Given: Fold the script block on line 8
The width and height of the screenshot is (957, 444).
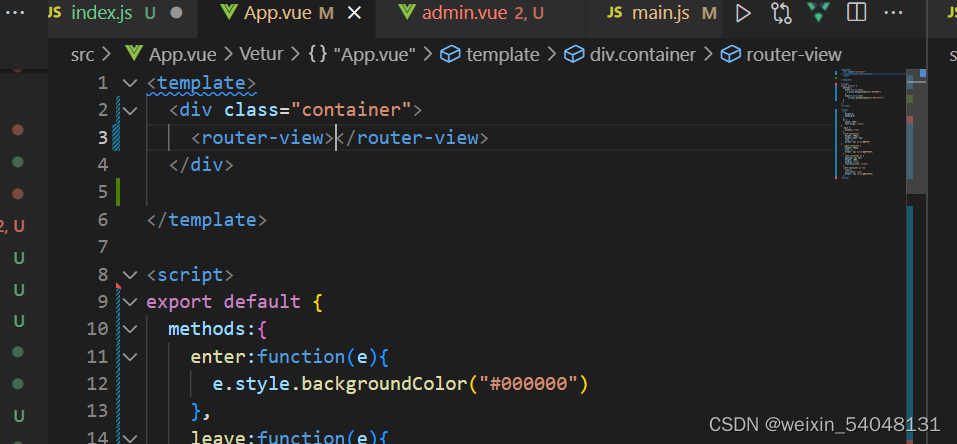Looking at the screenshot, I should click(x=130, y=275).
